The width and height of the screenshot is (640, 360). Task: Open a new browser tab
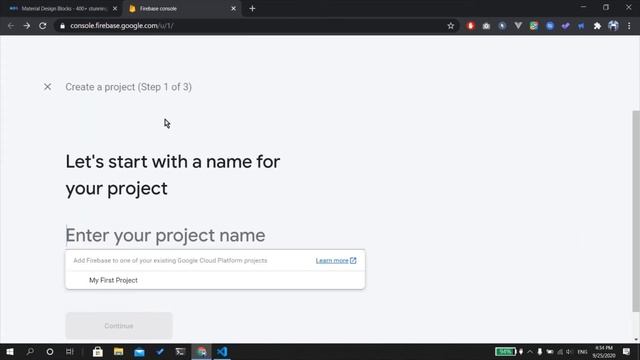(252, 9)
